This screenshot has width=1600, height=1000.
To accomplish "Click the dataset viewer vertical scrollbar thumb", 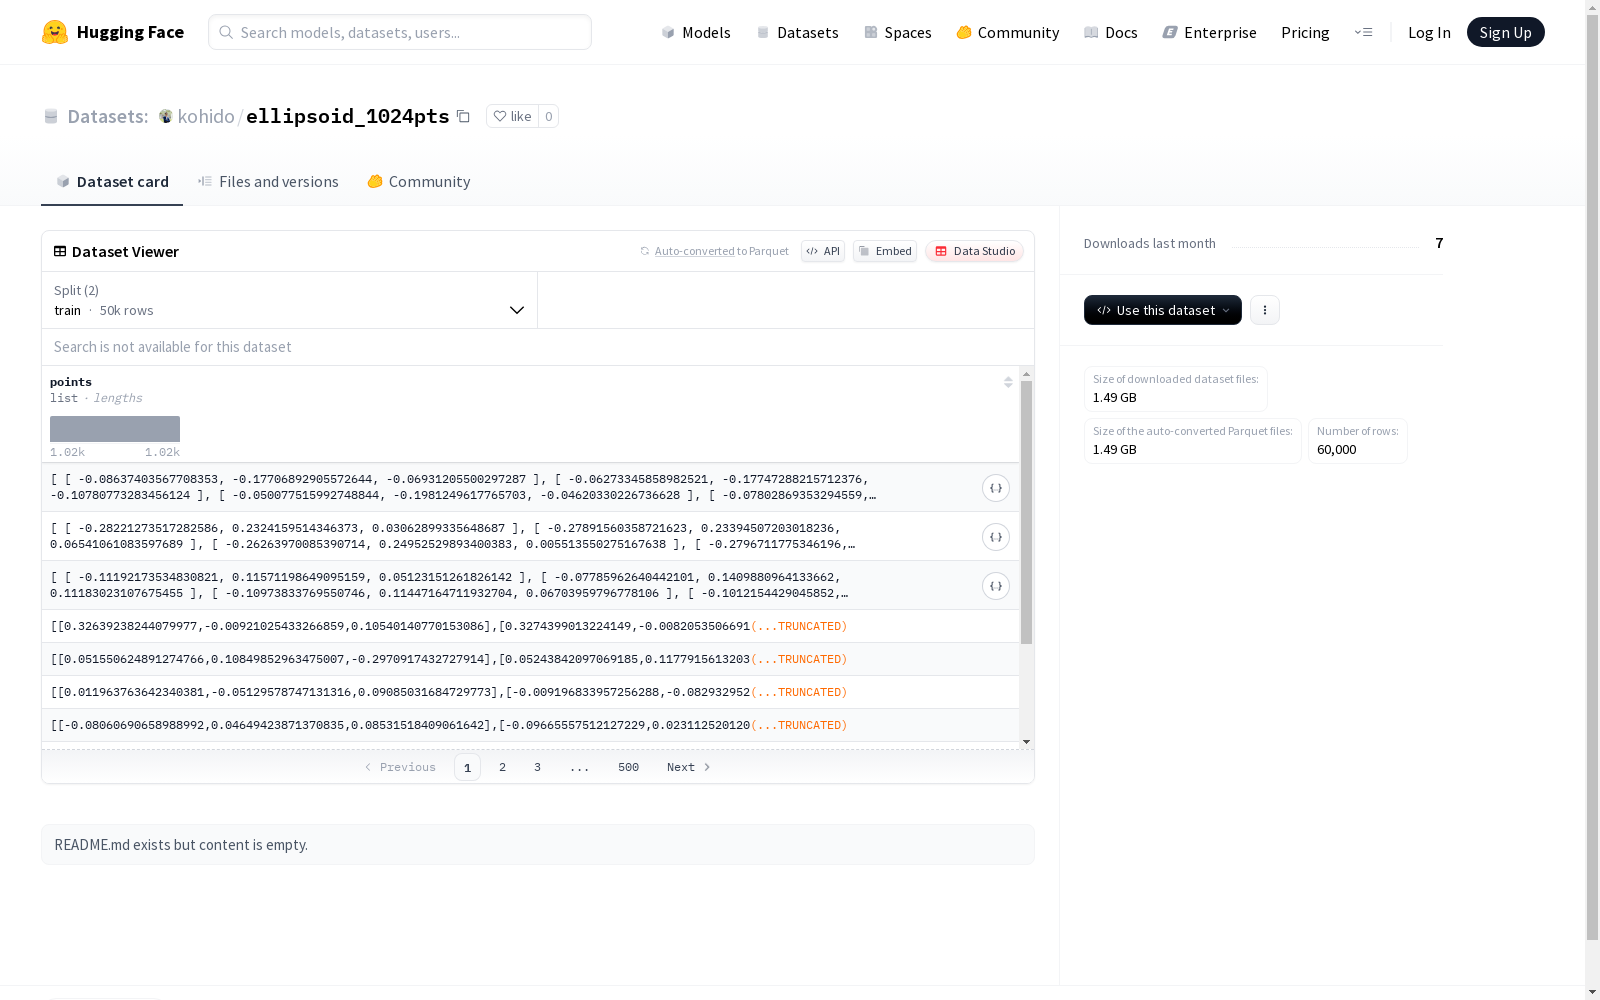I will 1026,512.
